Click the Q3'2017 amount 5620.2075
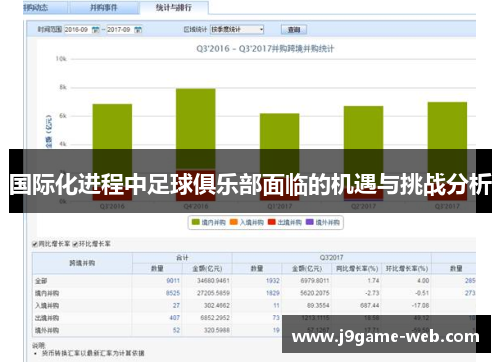500x362 pixels. pos(315,293)
